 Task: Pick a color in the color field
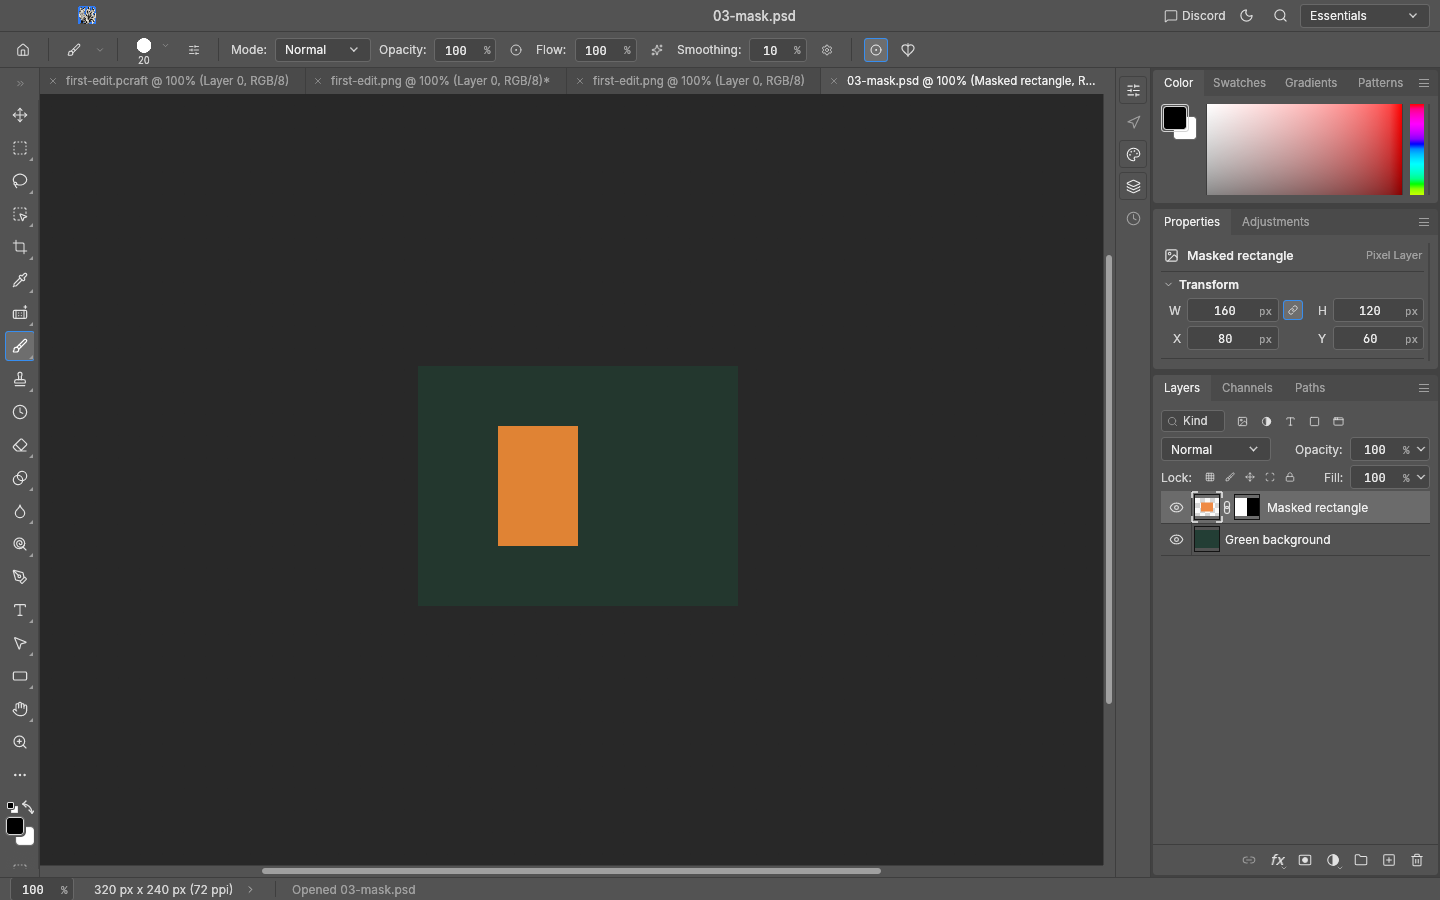click(1304, 149)
